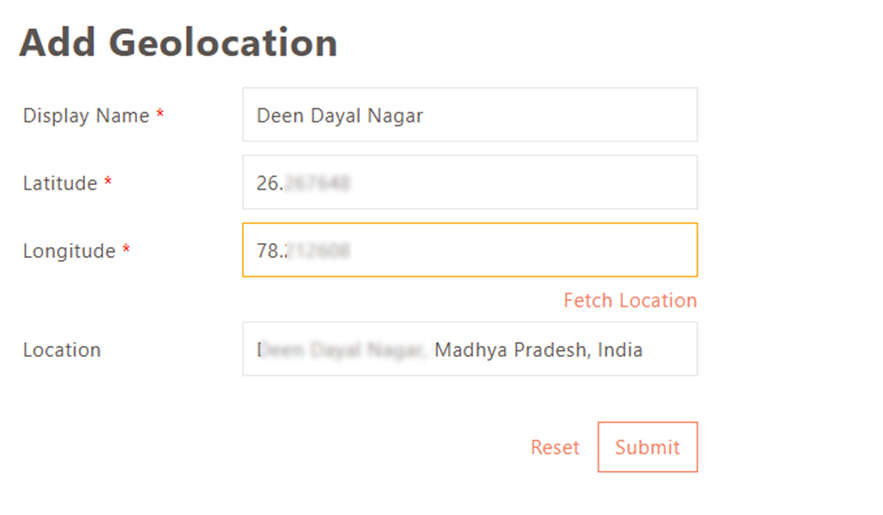Click the red asterisk beside Display Name

pos(160,115)
